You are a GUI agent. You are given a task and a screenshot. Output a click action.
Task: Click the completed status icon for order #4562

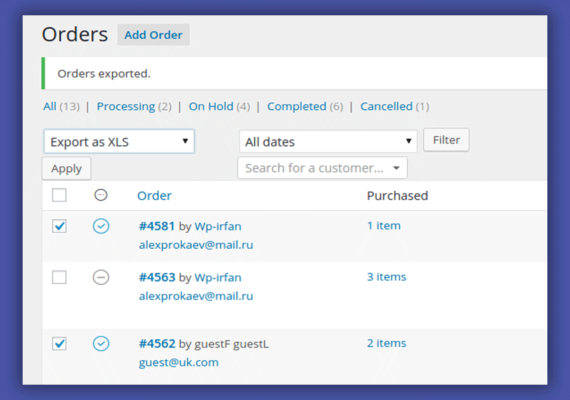click(x=101, y=344)
